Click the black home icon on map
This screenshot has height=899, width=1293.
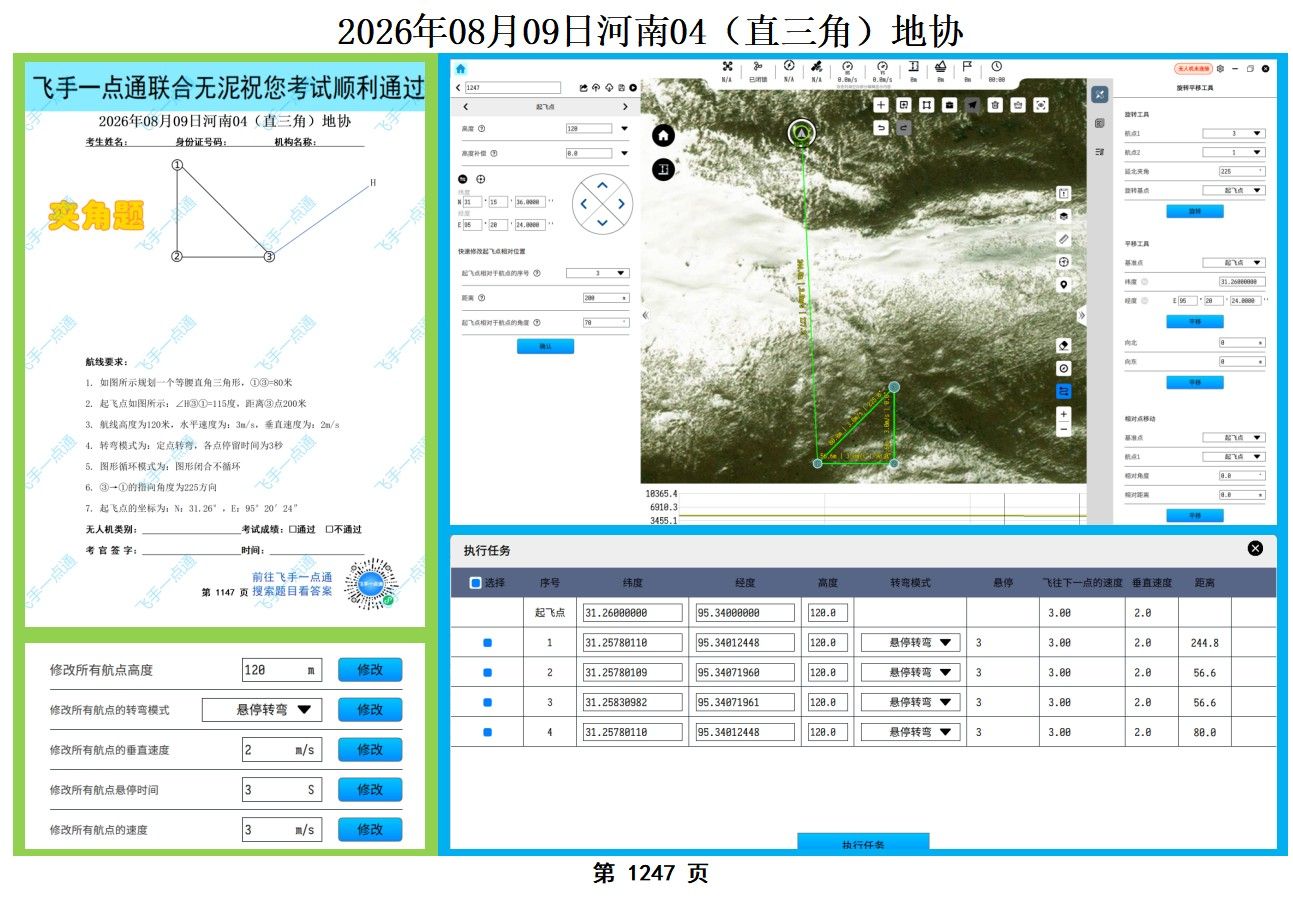click(x=664, y=136)
